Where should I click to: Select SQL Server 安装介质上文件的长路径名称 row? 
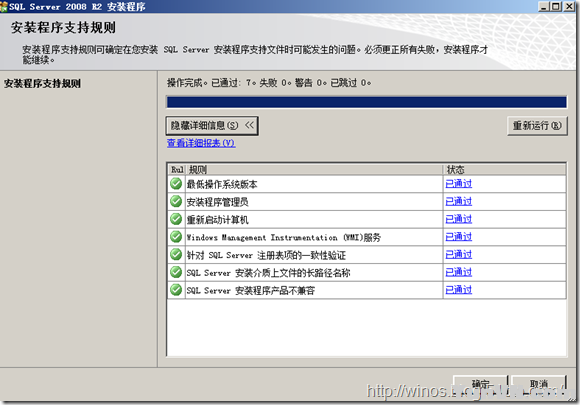point(367,273)
